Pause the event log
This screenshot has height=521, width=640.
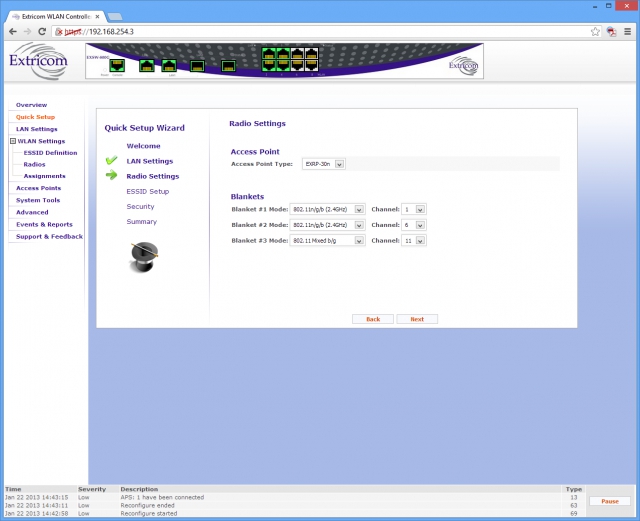coord(610,501)
